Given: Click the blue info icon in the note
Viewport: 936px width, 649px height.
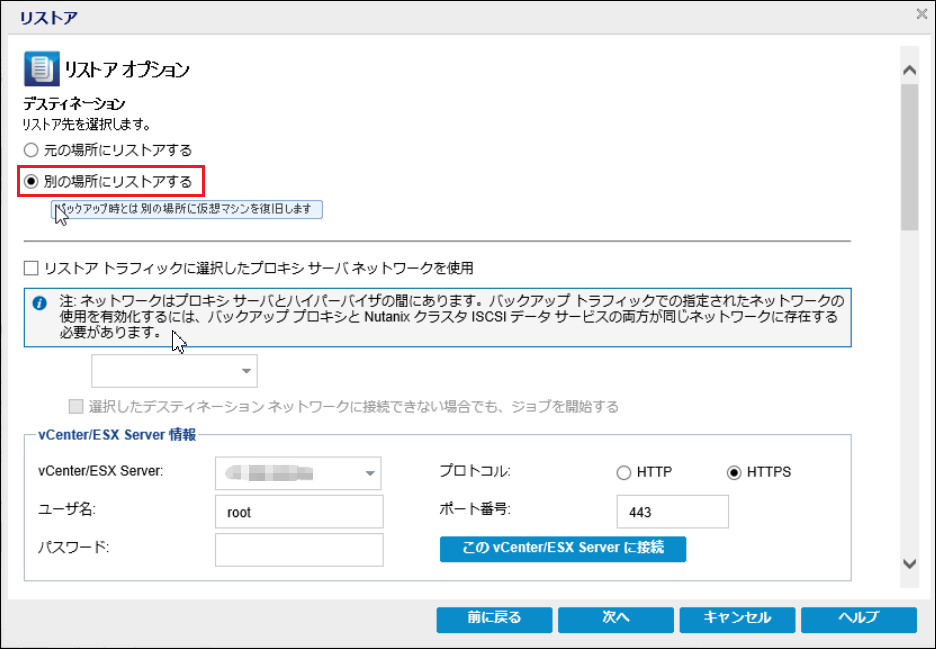Looking at the screenshot, I should [x=38, y=303].
